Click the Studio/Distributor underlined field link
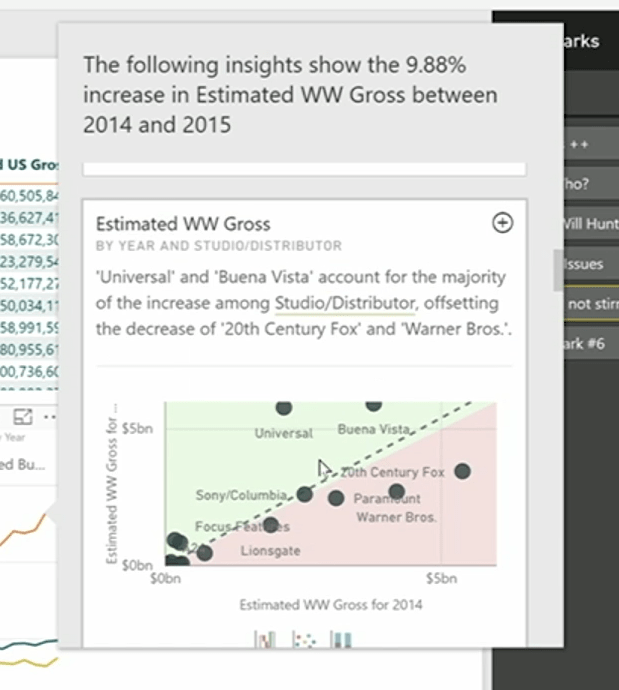 point(344,303)
